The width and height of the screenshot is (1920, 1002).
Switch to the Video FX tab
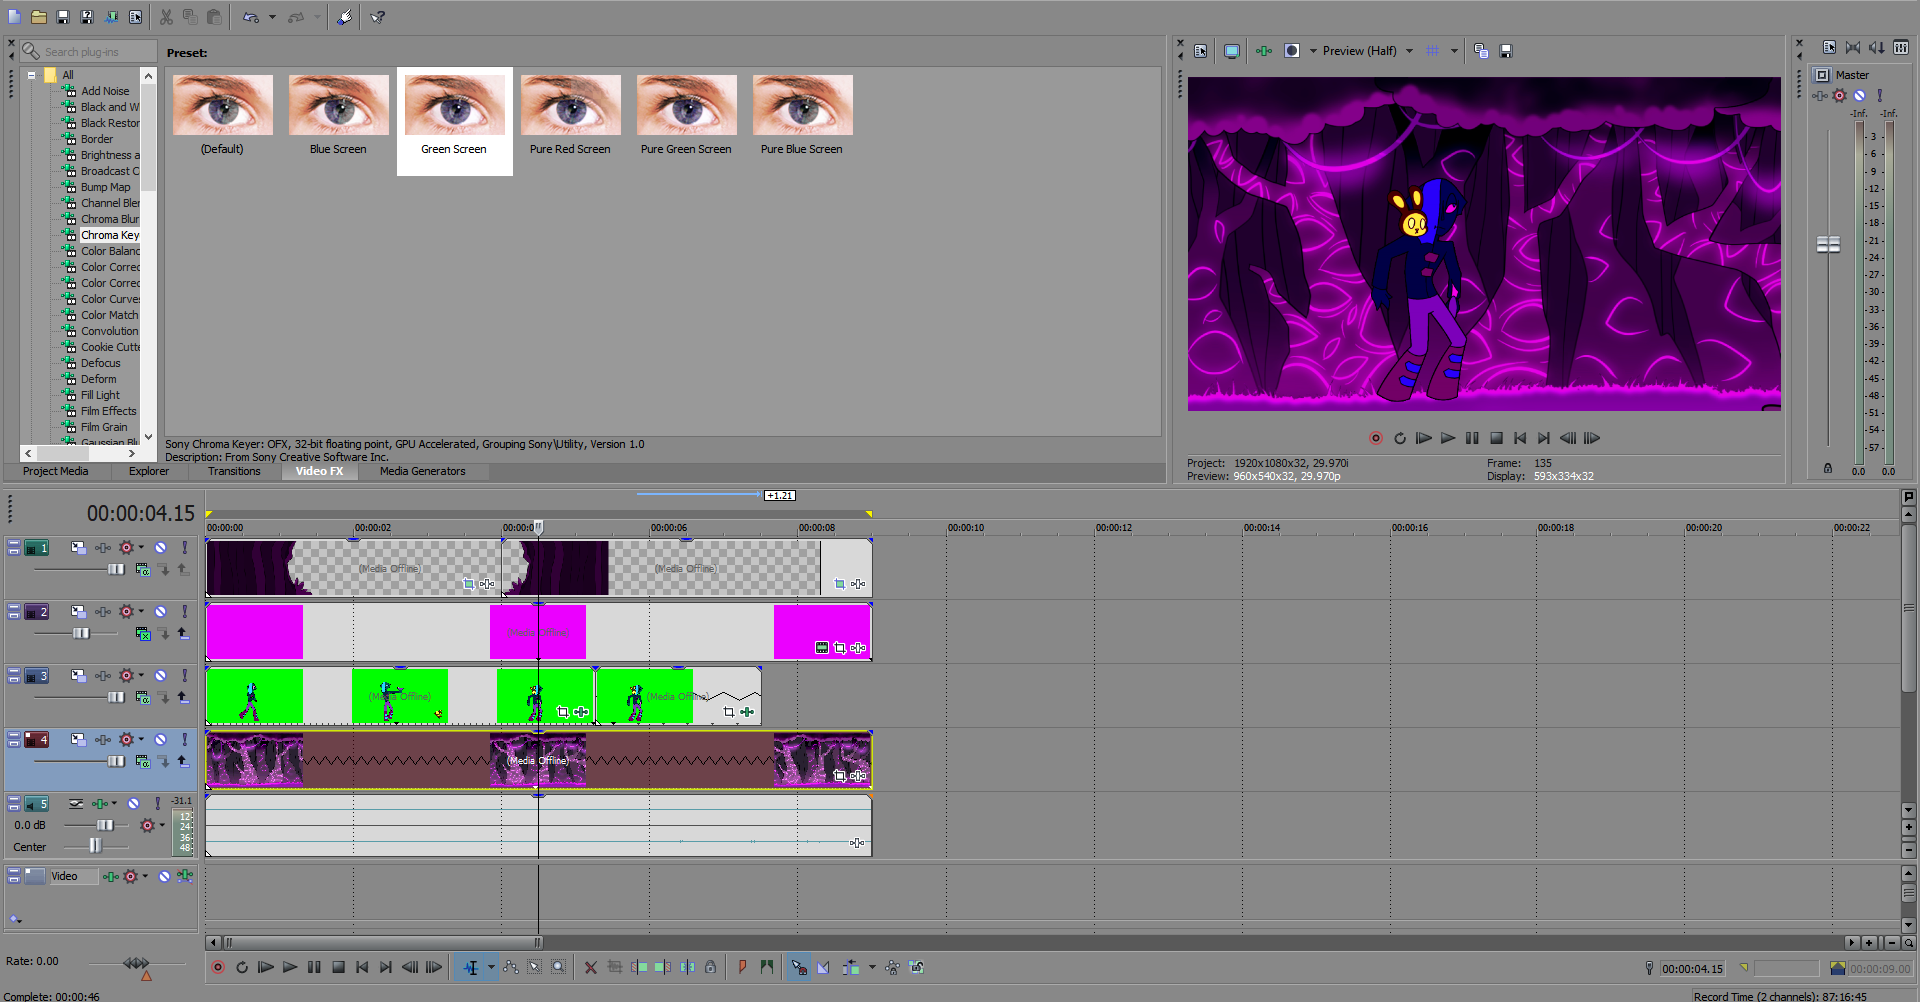coord(319,471)
